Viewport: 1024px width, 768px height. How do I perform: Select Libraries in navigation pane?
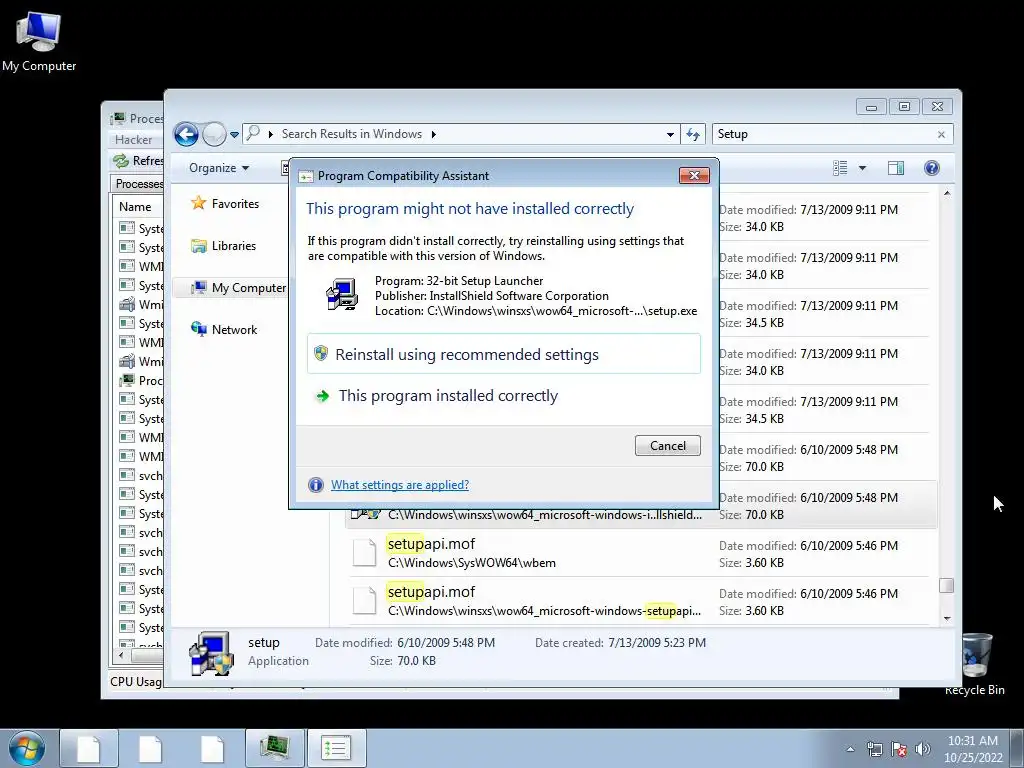point(223,246)
